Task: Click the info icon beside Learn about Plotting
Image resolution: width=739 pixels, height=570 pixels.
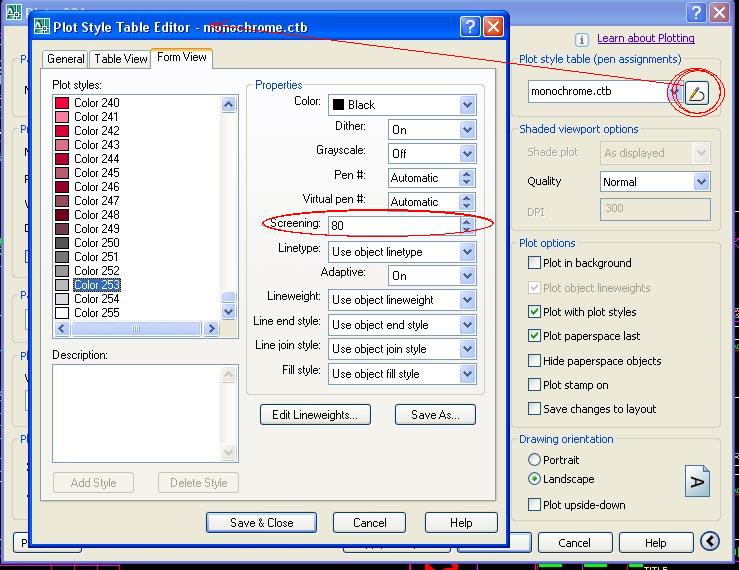Action: click(x=582, y=40)
